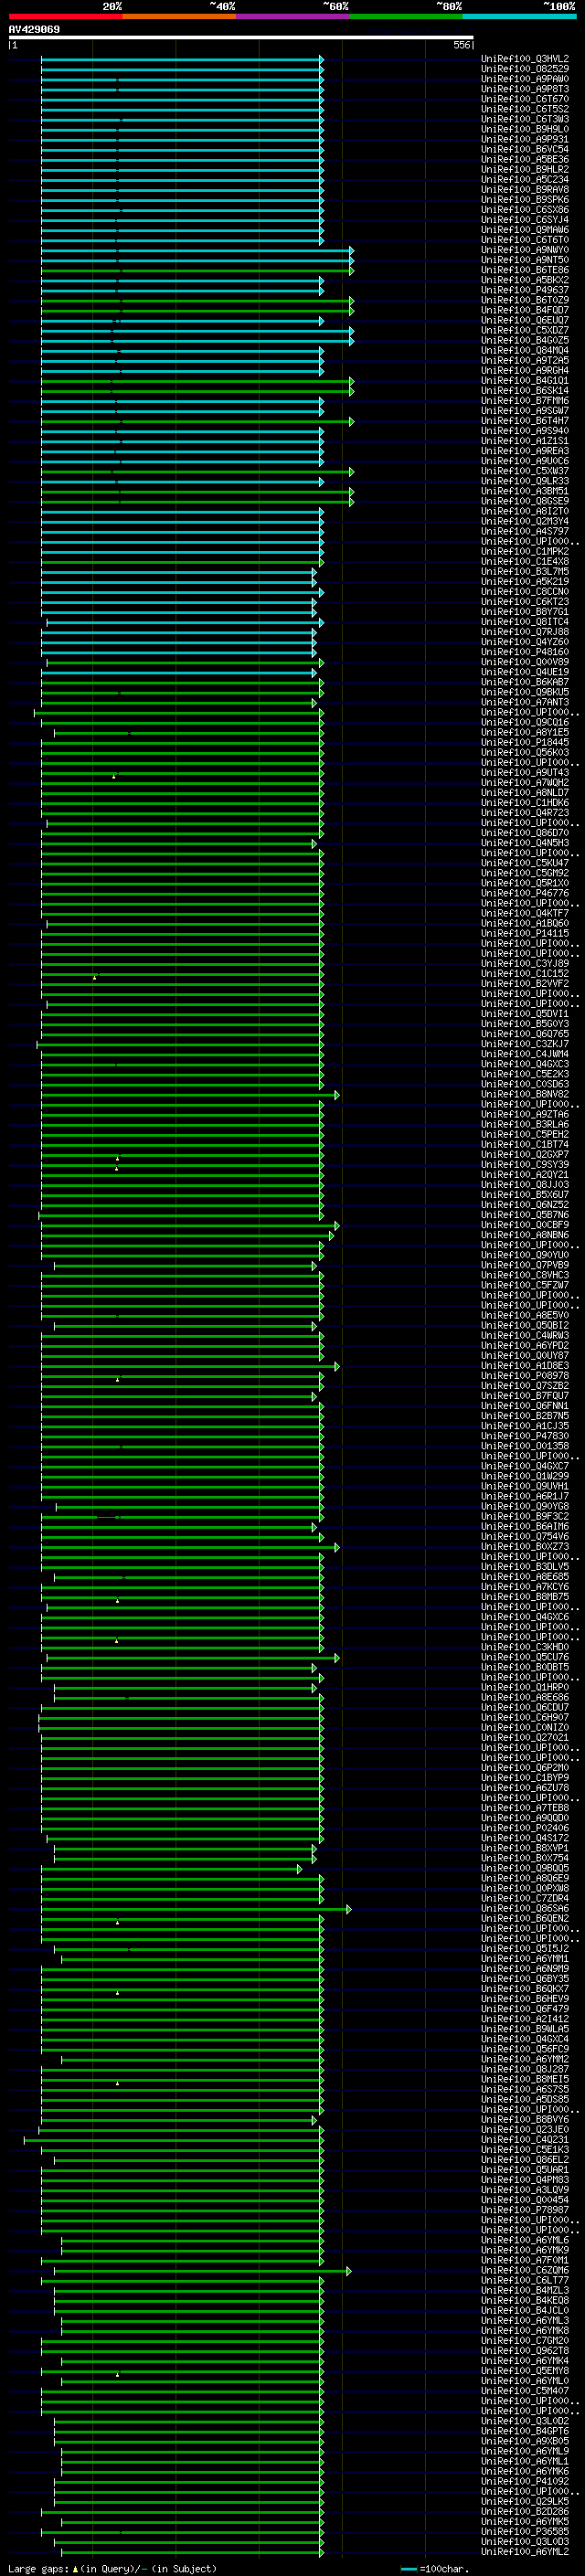Viewport: 585px width, 2576px height.
Task: Click the red 20% identity legend segment
Action: [x=65, y=17]
